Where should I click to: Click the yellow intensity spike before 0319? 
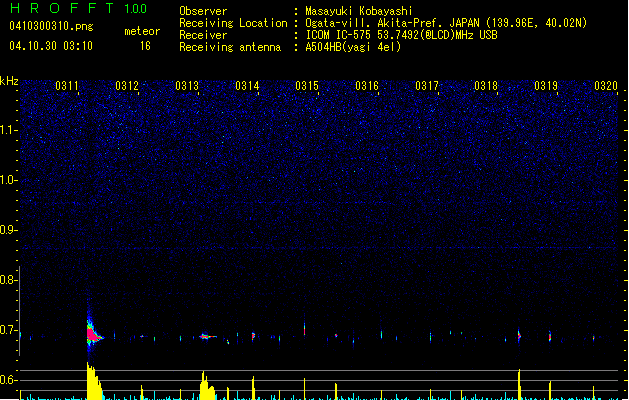point(519,384)
